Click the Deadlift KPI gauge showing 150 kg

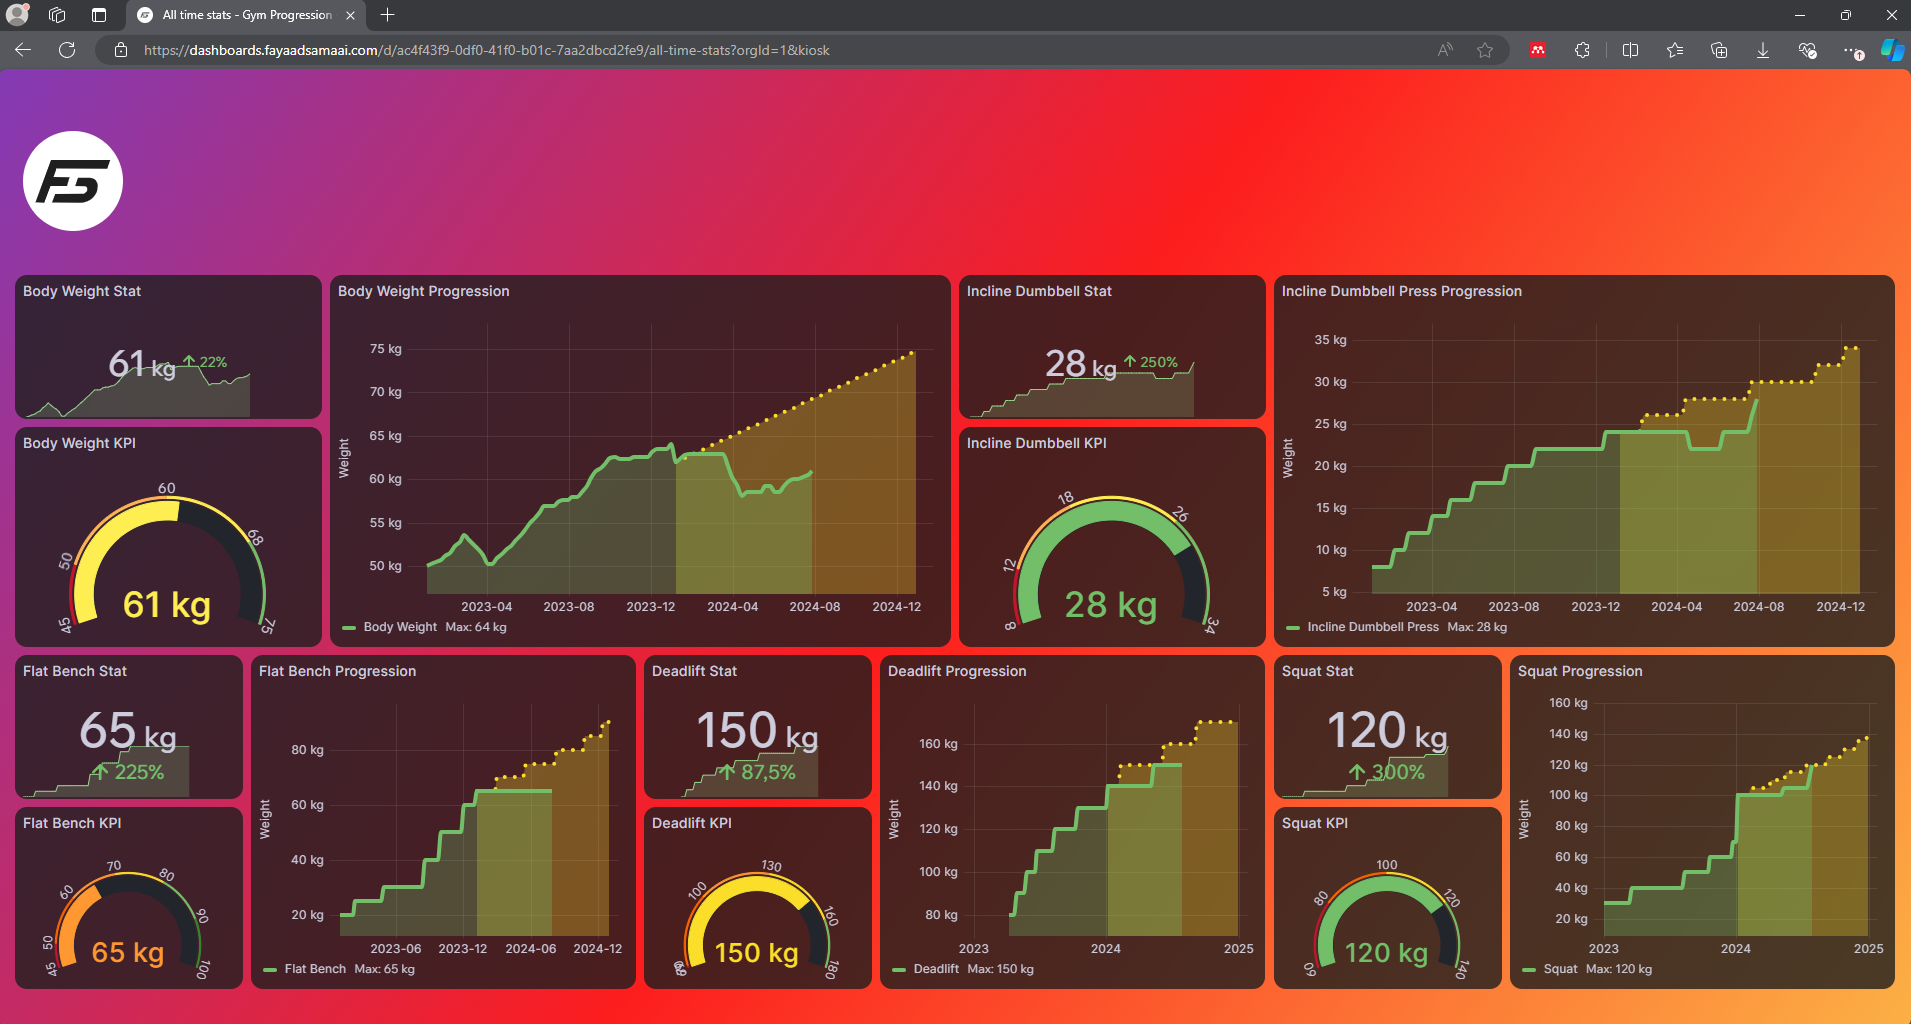point(757,920)
